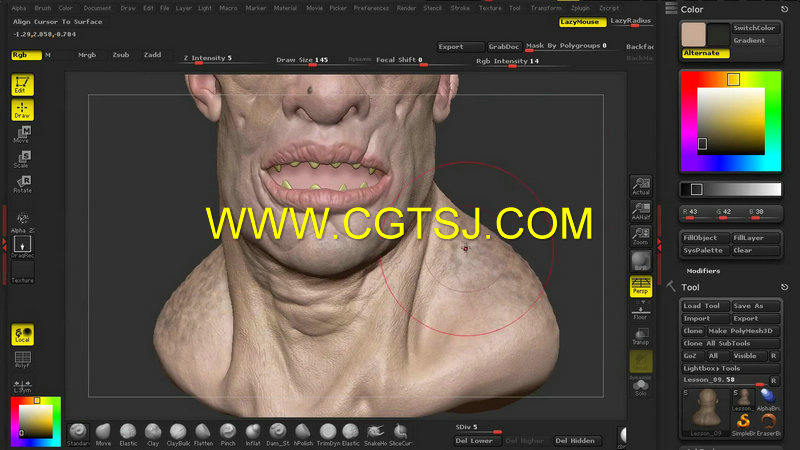Click Save As in Tool palette
The image size is (800, 450).
tap(756, 306)
